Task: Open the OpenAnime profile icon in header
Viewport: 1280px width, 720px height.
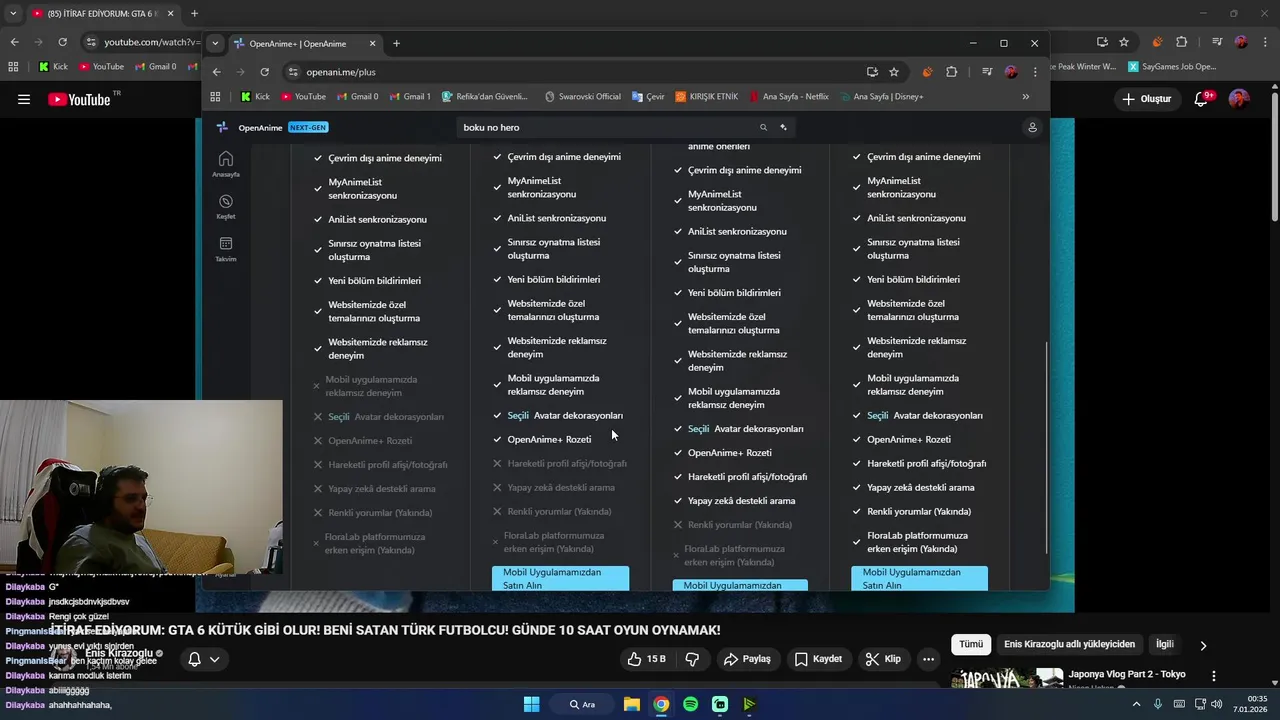Action: click(x=1032, y=127)
